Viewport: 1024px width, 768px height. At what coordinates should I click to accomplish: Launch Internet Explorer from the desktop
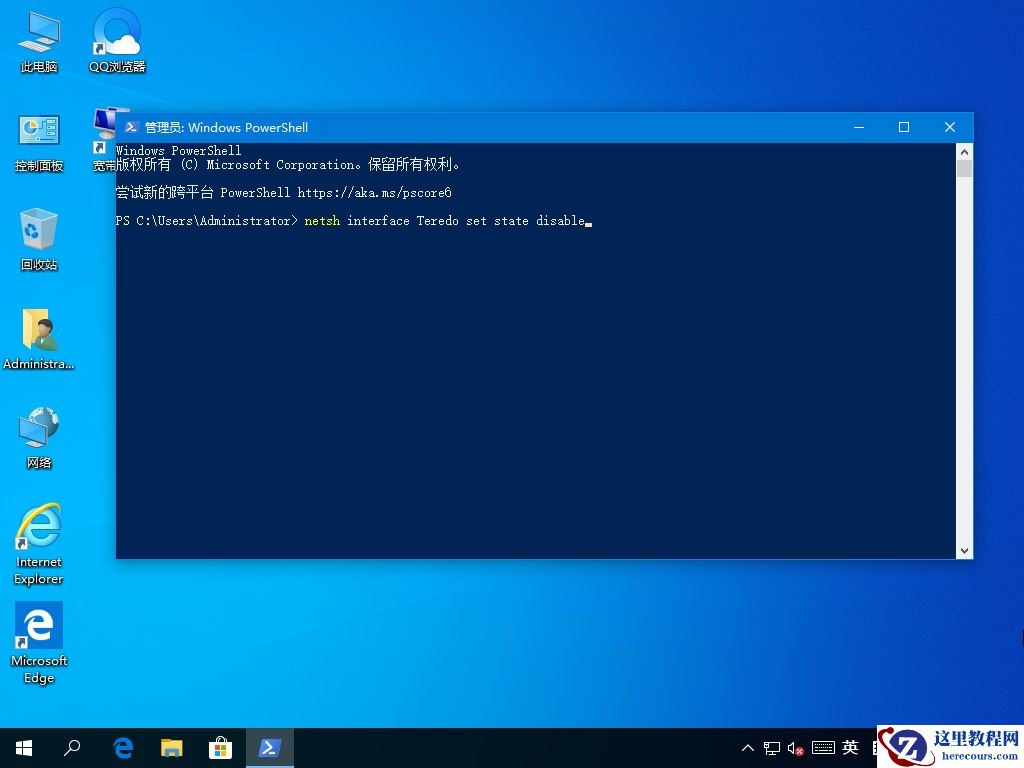(x=38, y=527)
